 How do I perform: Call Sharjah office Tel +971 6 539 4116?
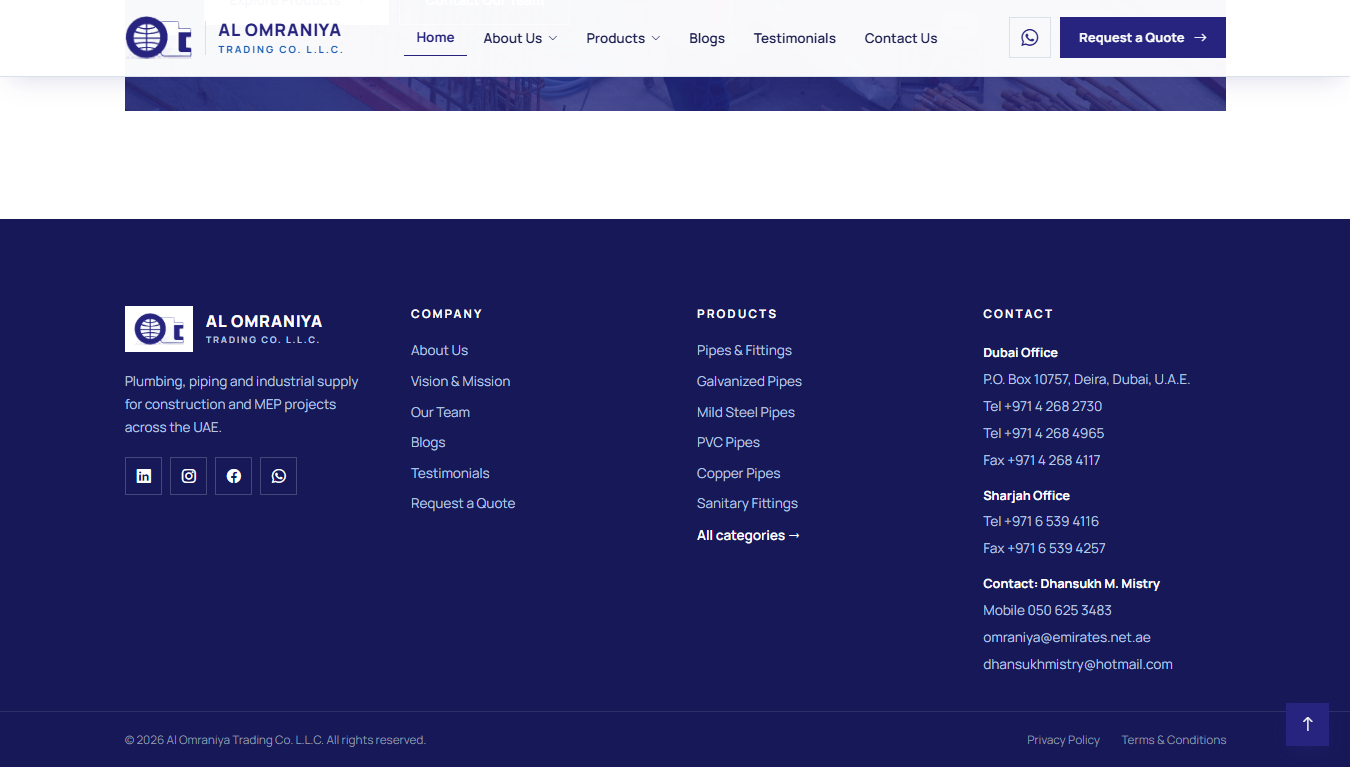1041,521
